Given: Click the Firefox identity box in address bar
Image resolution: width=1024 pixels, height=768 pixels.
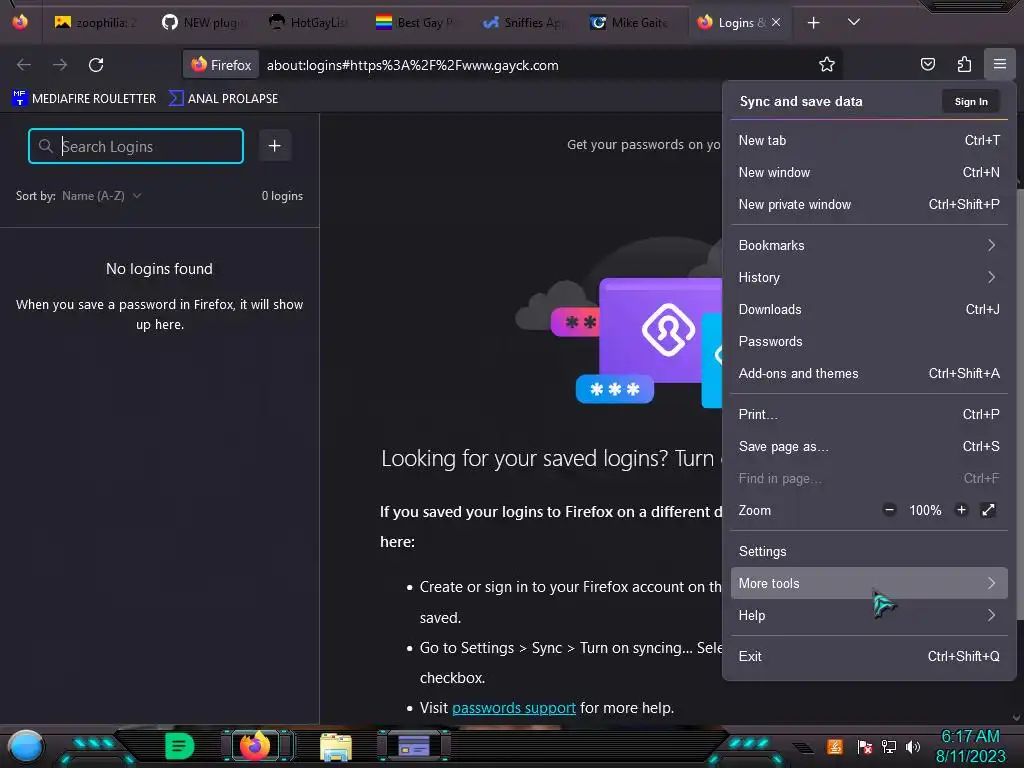Looking at the screenshot, I should pyautogui.click(x=221, y=65).
